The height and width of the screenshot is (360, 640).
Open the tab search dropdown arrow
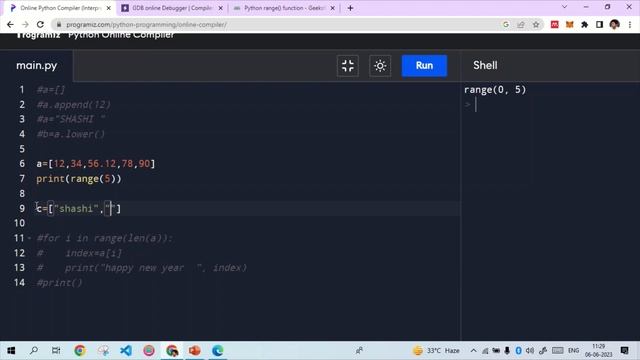[564, 7]
